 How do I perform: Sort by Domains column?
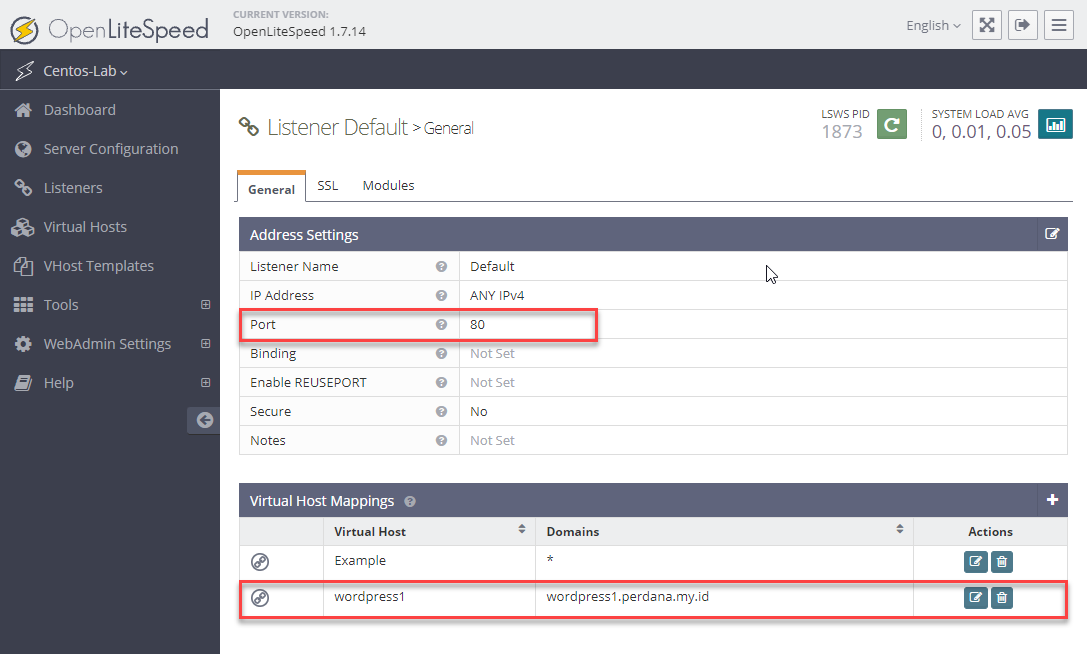point(899,529)
